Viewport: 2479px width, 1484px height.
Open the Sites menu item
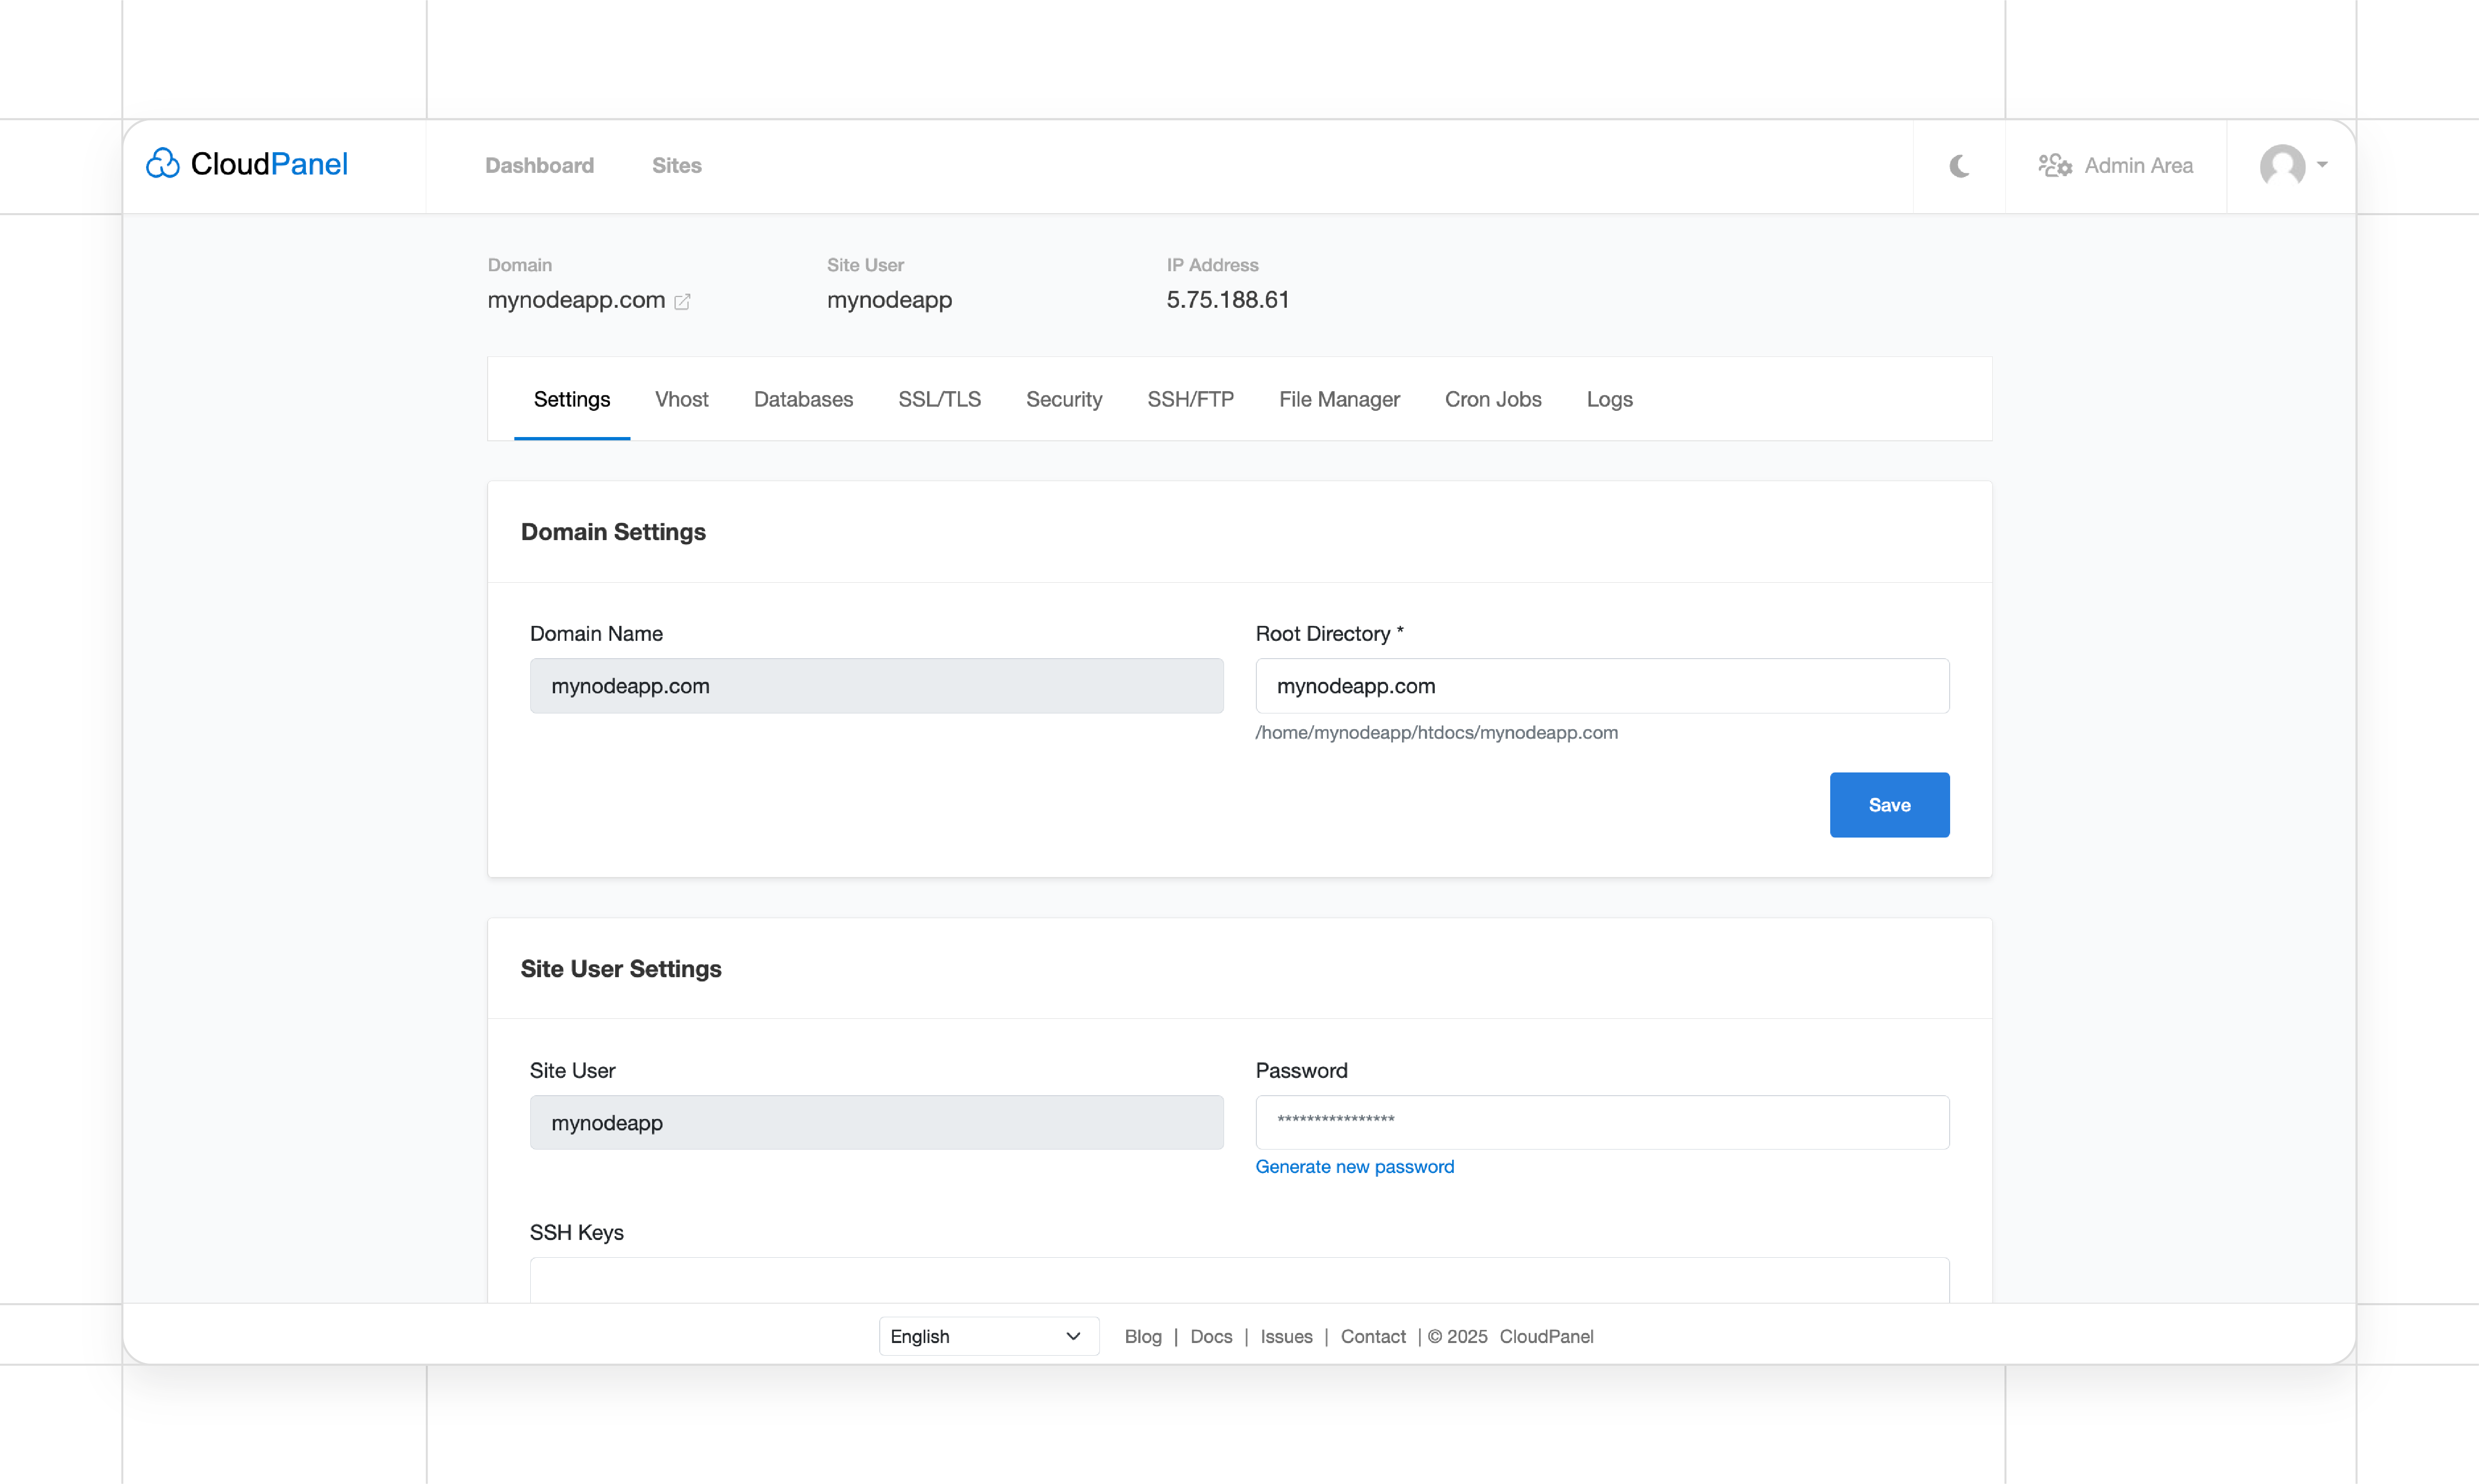(676, 165)
